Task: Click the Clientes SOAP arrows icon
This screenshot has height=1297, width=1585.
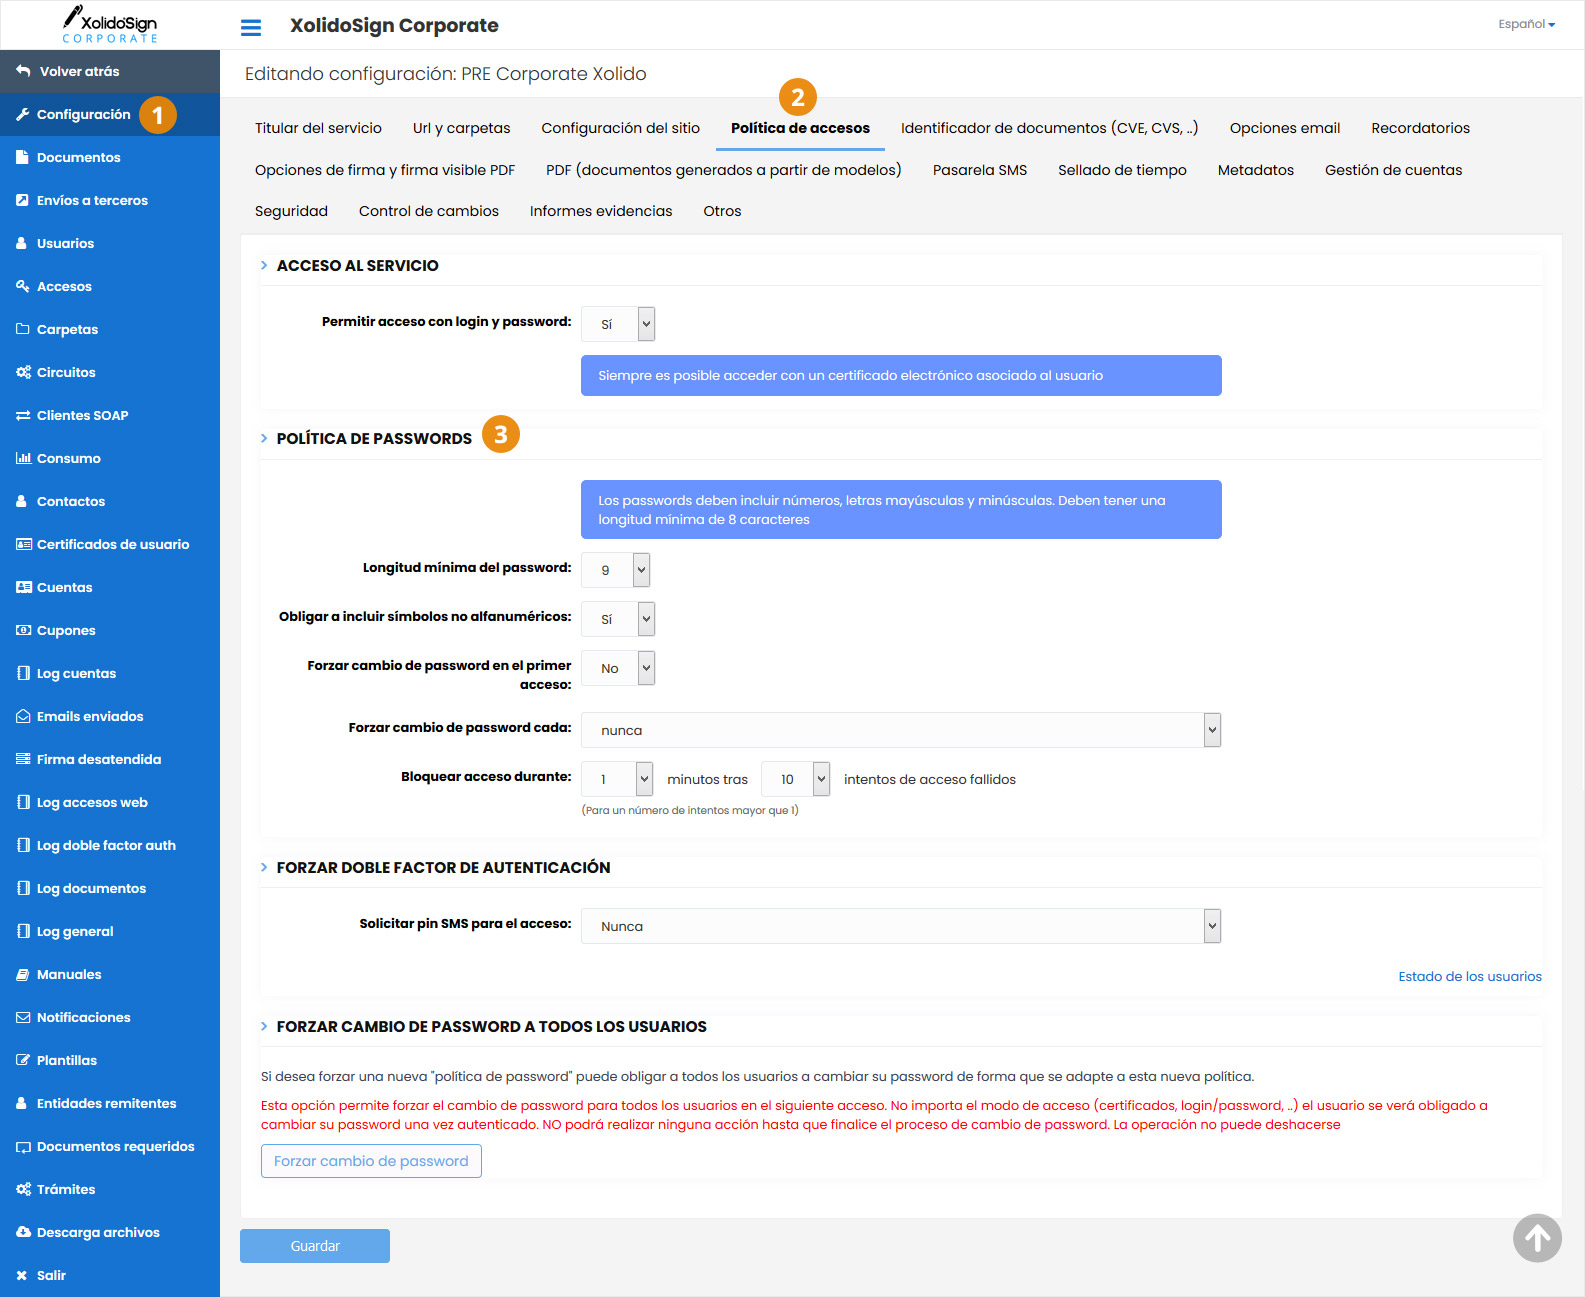Action: pyautogui.click(x=23, y=415)
